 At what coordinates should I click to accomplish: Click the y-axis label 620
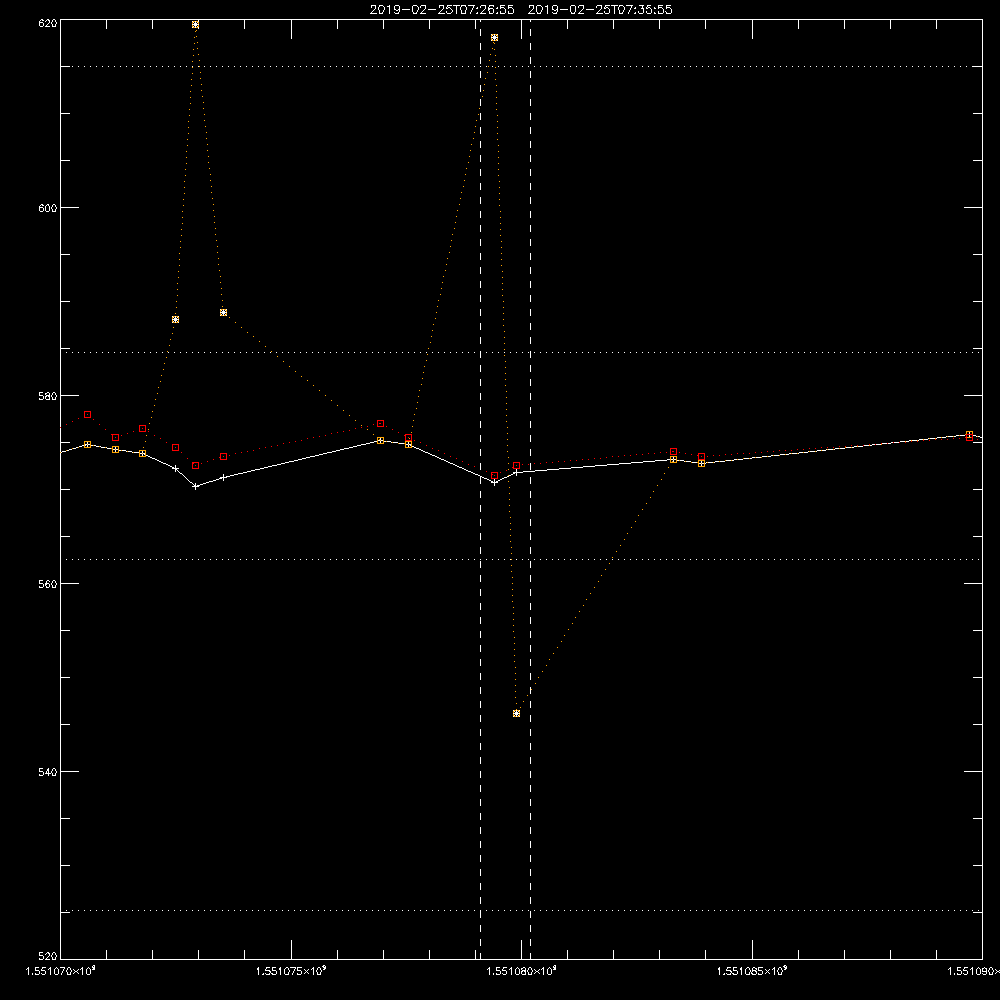pos(48,24)
